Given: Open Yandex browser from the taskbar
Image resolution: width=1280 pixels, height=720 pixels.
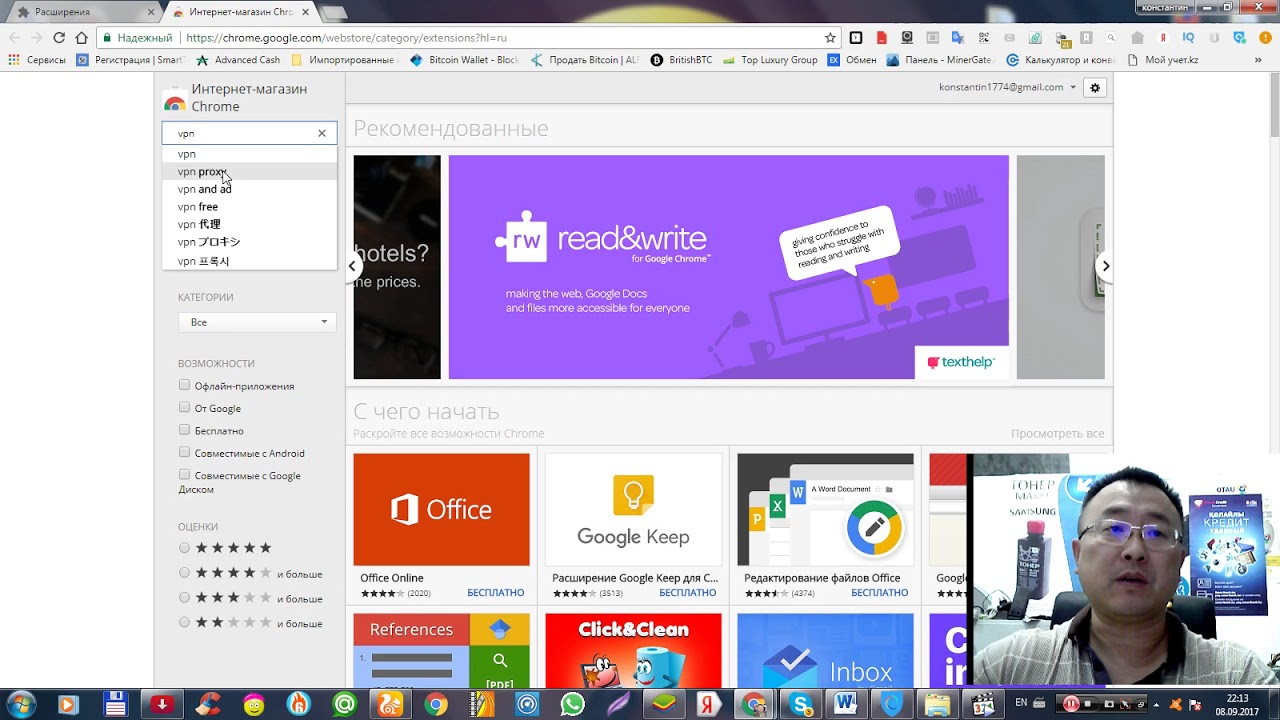Looking at the screenshot, I should click(709, 704).
